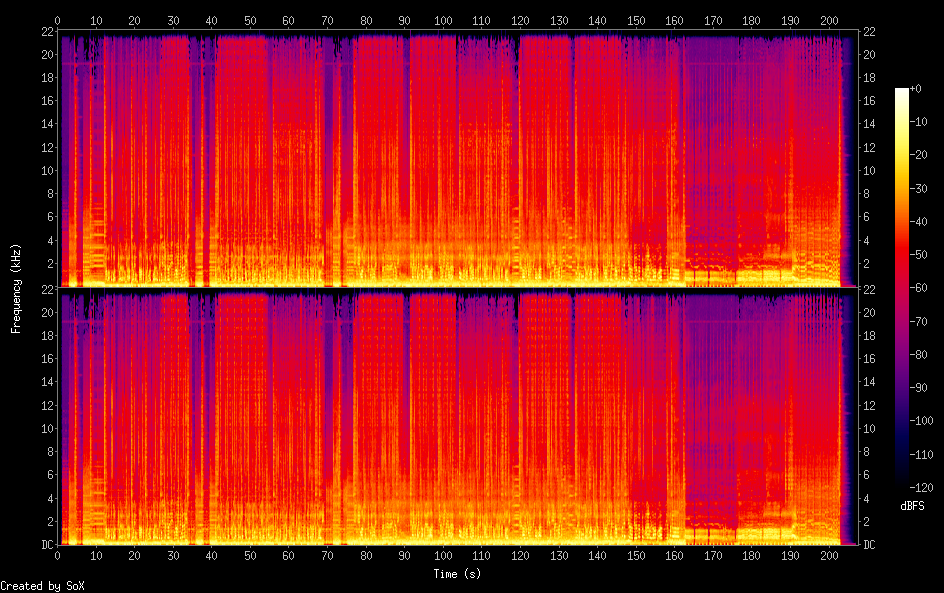Click the '+0' color scale label
944x593 pixels.
tap(915, 88)
